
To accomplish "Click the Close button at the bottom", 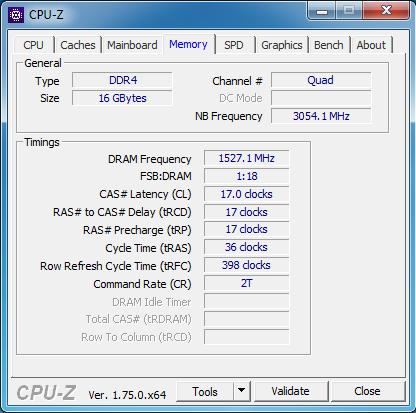I will tap(367, 391).
